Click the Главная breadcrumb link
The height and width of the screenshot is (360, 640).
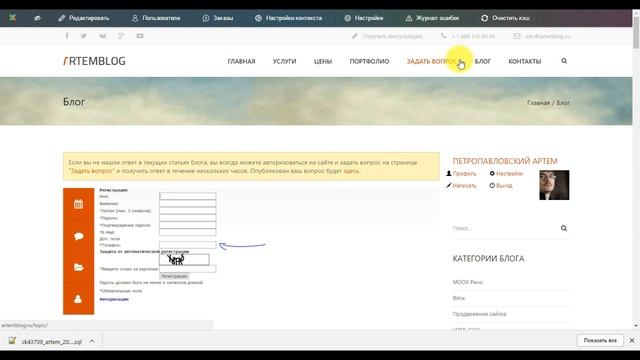point(538,103)
